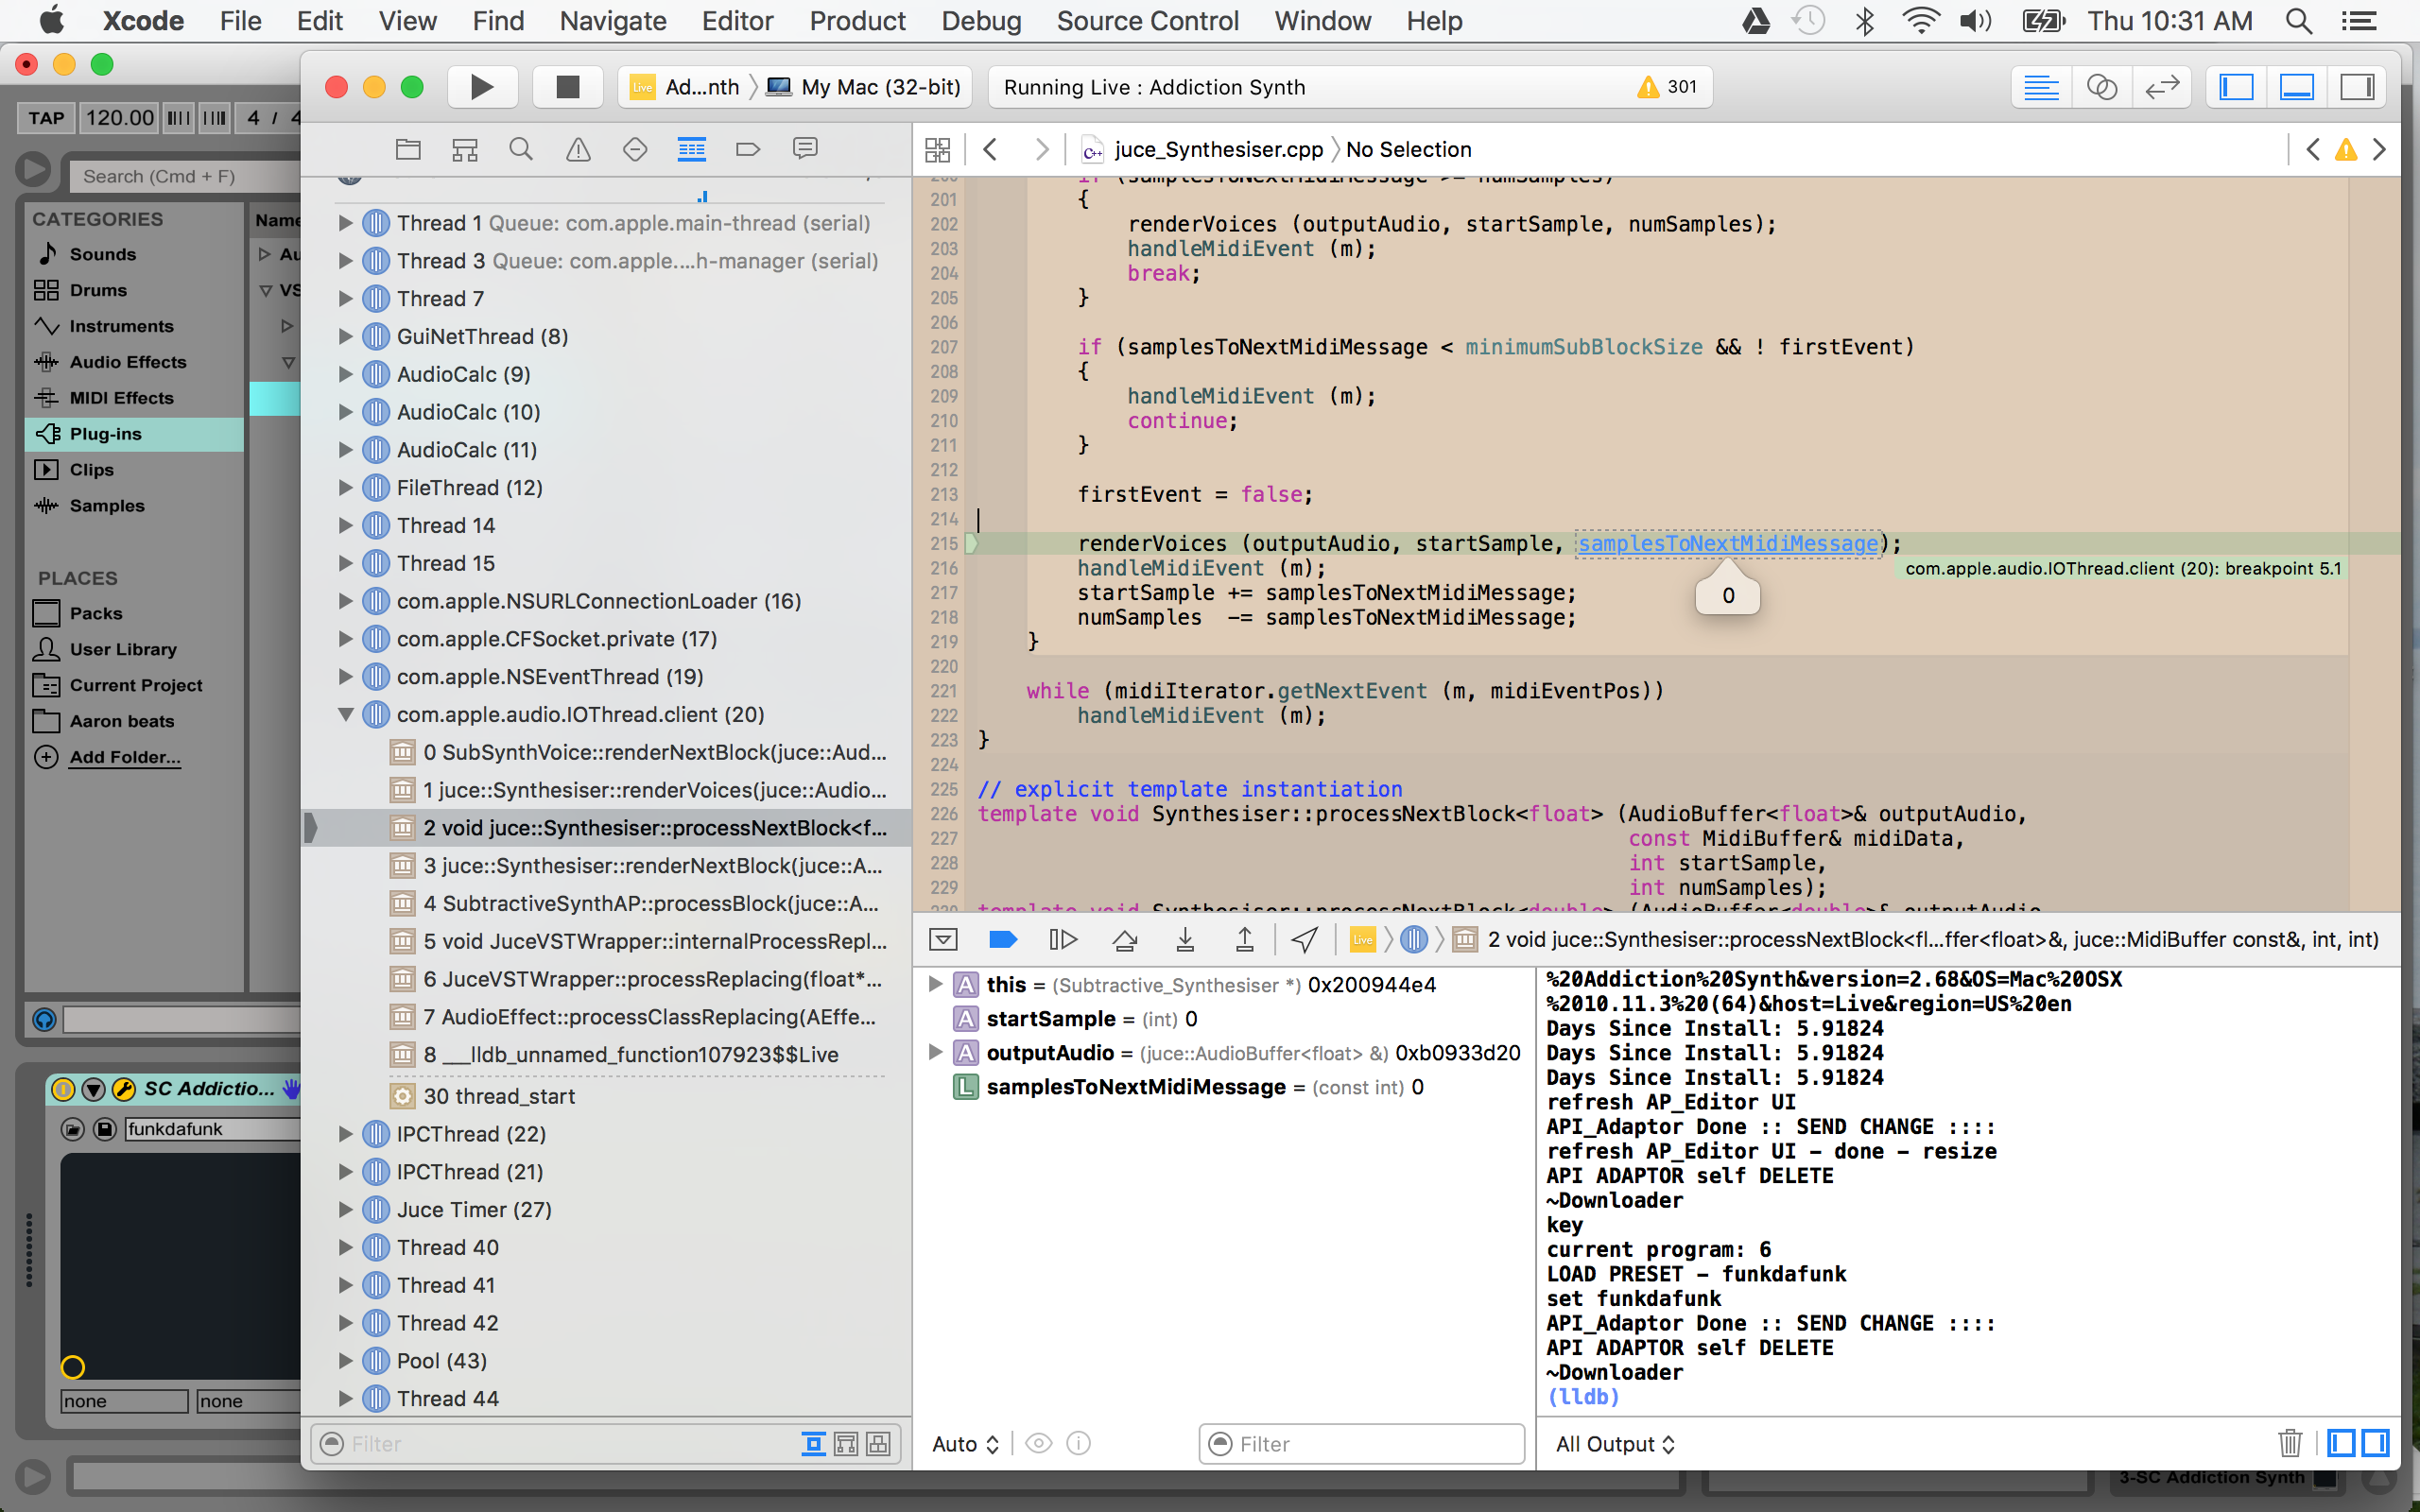
Task: Click the Step Over debug icon
Action: pyautogui.click(x=1124, y=939)
